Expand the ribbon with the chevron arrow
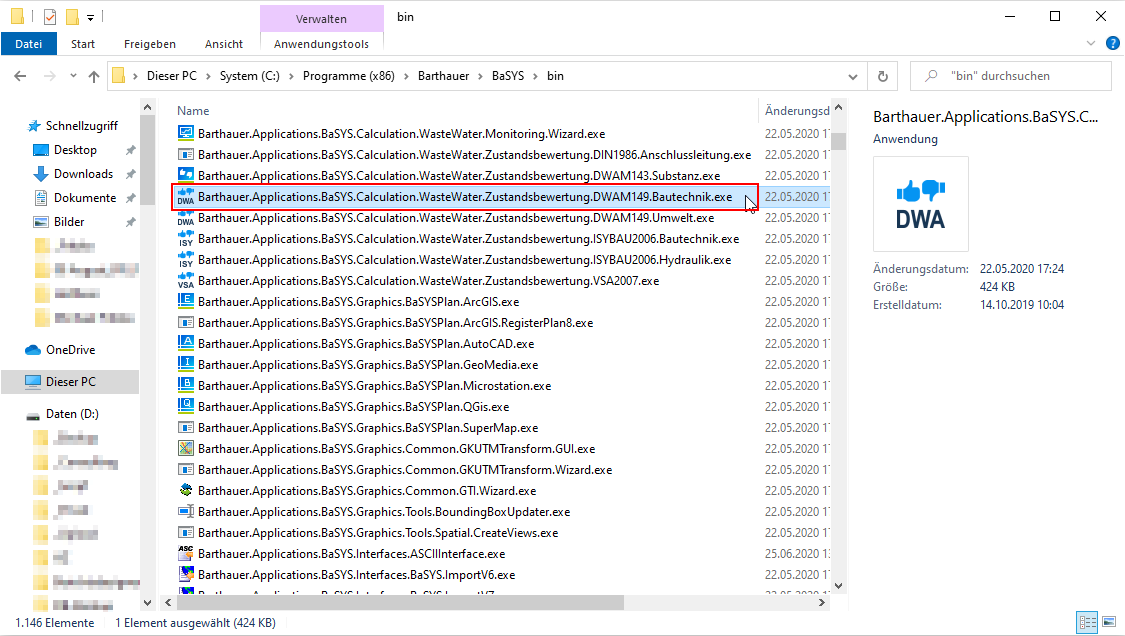Image resolution: width=1125 pixels, height=636 pixels. [x=1091, y=44]
